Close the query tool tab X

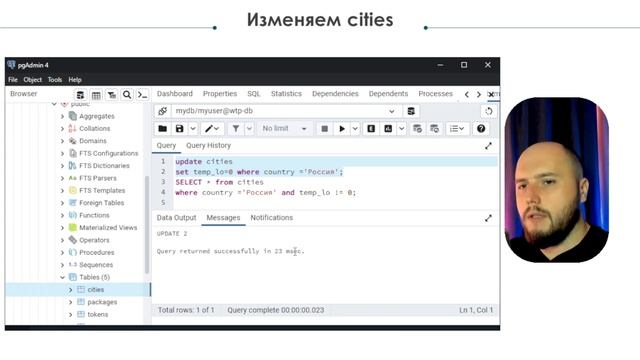click(x=491, y=94)
